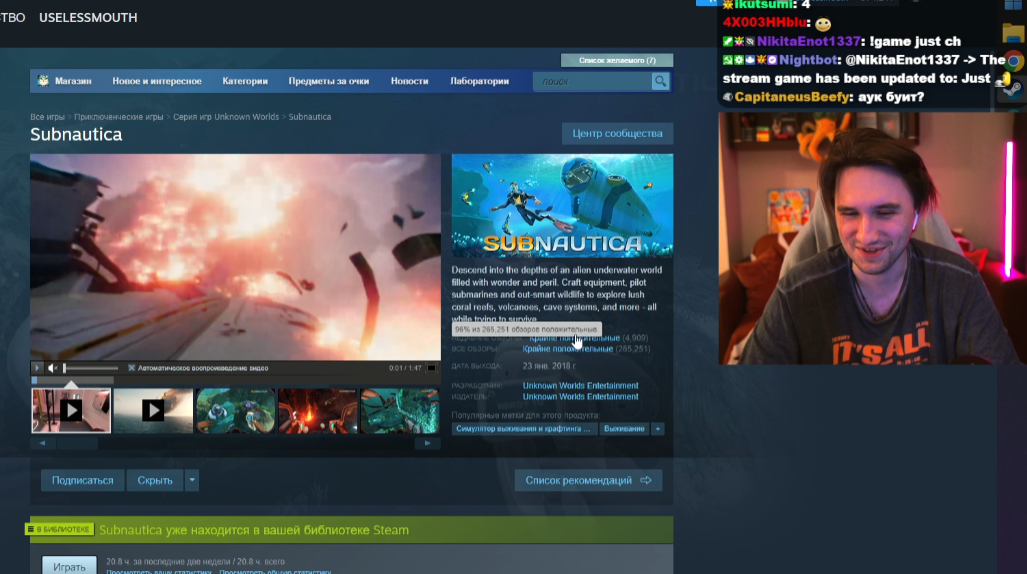This screenshot has height=574, width=1027.
Task: Click Симулятор выживания и крафтинга tag
Action: tap(523, 429)
